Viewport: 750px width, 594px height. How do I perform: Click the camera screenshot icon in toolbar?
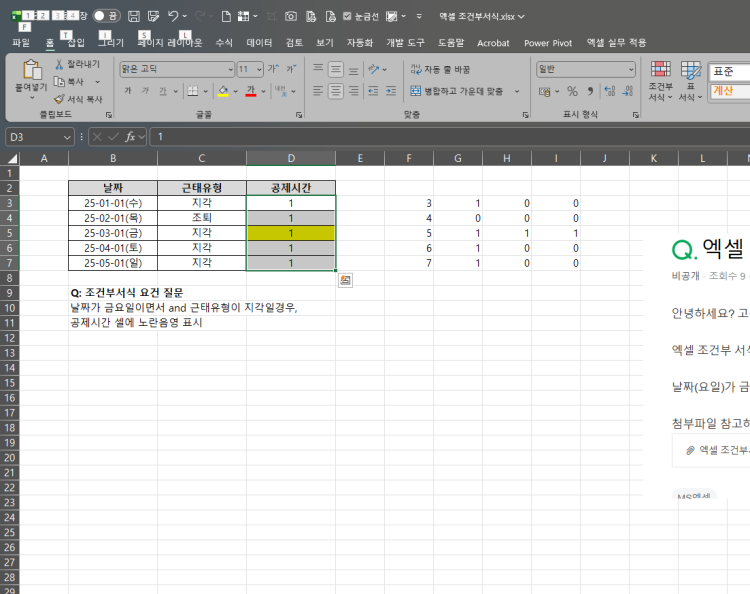(290, 16)
